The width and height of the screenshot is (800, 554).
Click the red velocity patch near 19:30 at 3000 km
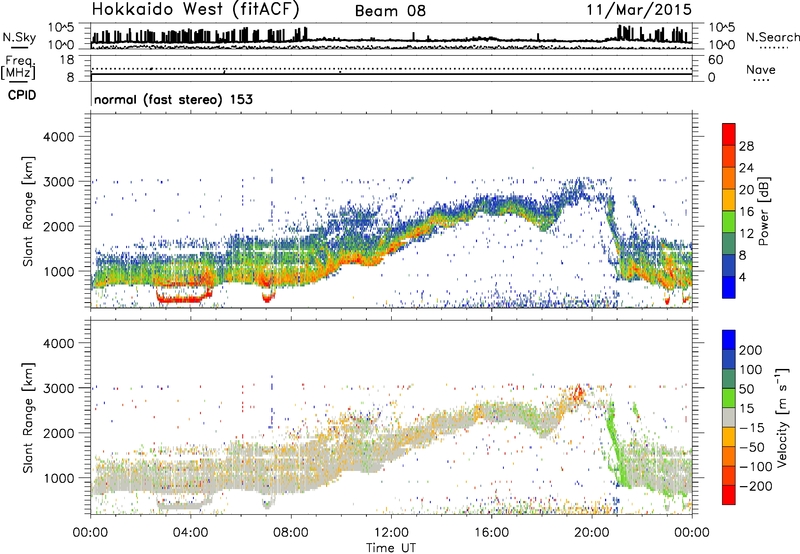tap(578, 393)
